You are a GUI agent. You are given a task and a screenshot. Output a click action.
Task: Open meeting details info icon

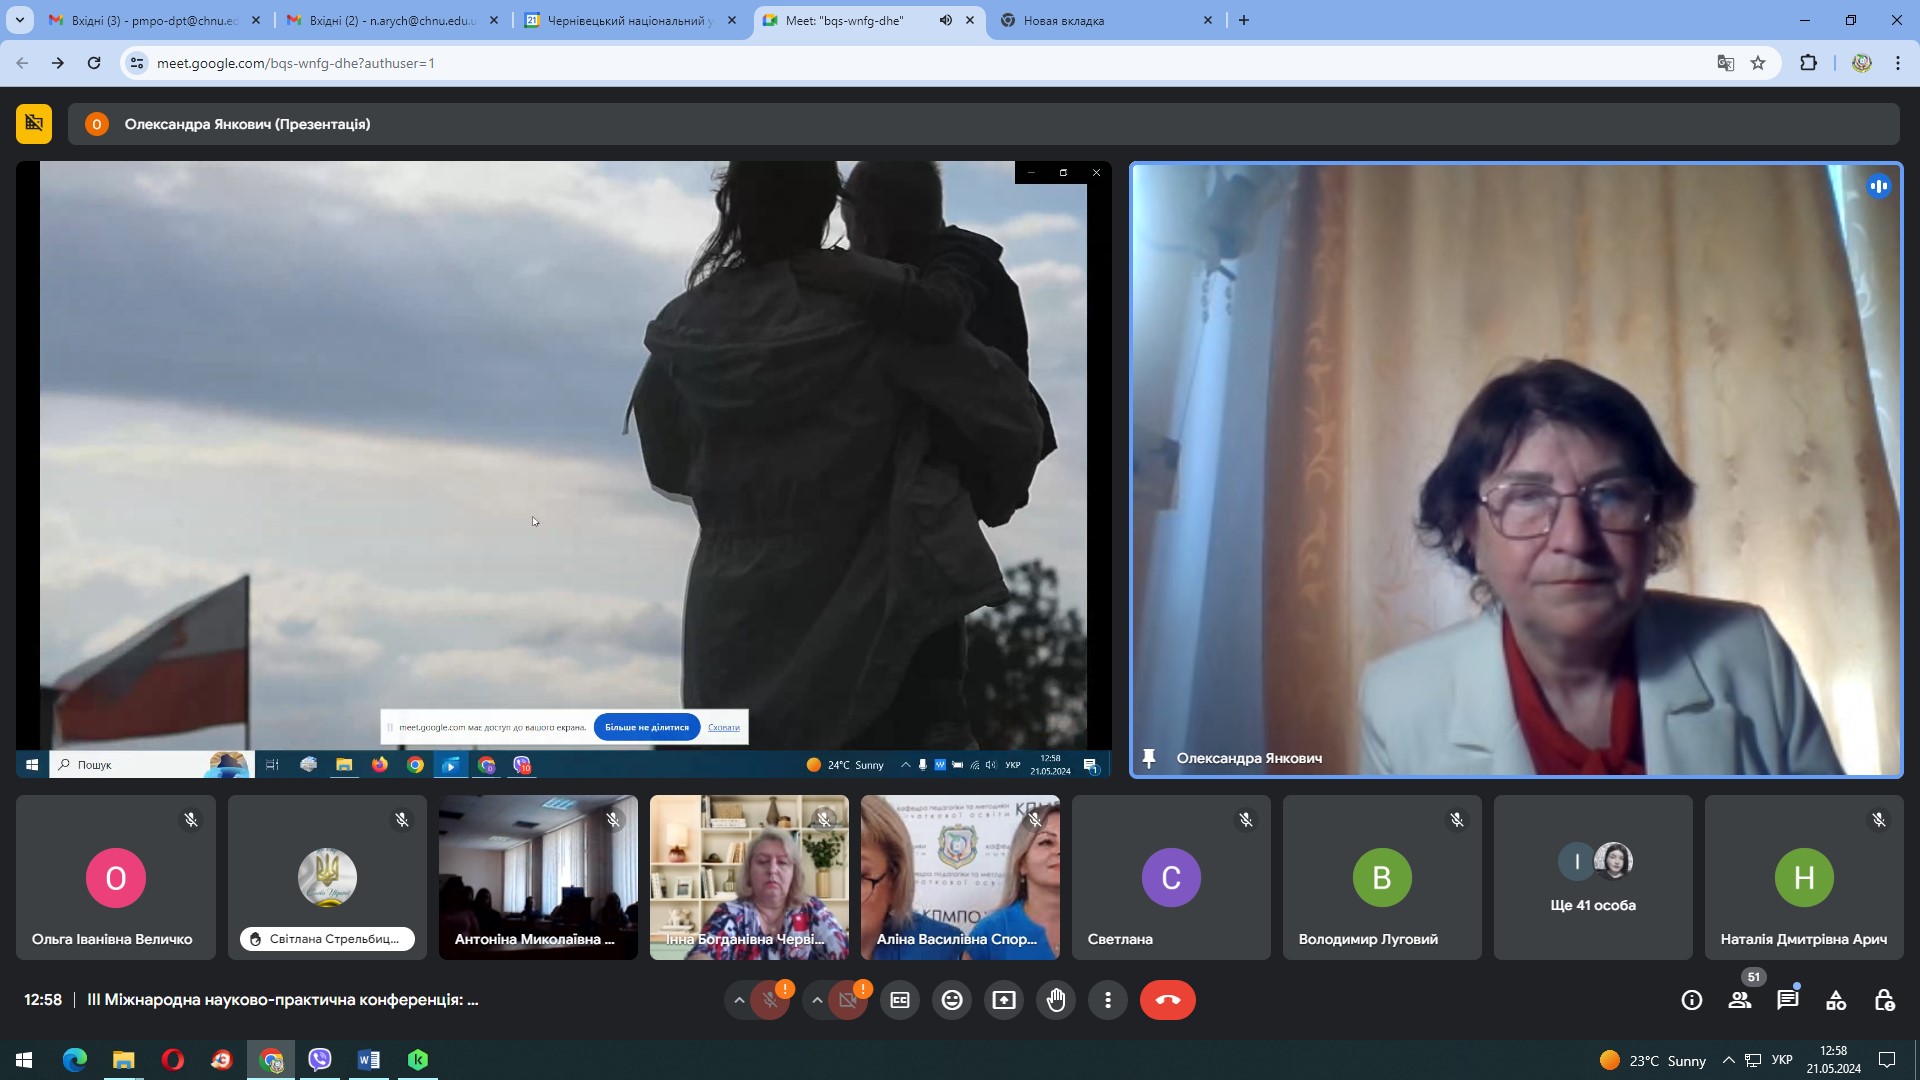[x=1692, y=1000]
